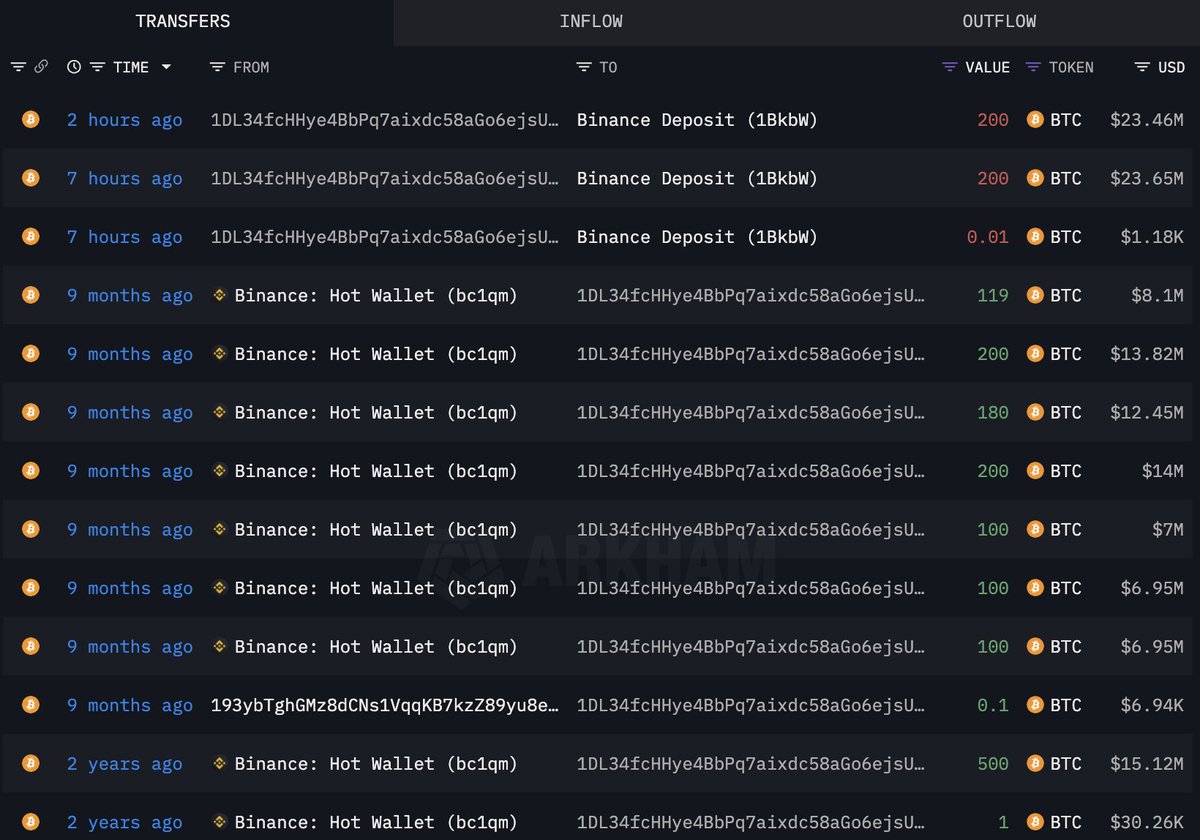Open Binance: Hot Wallet (bc1qm) in the $14M row

(376, 471)
